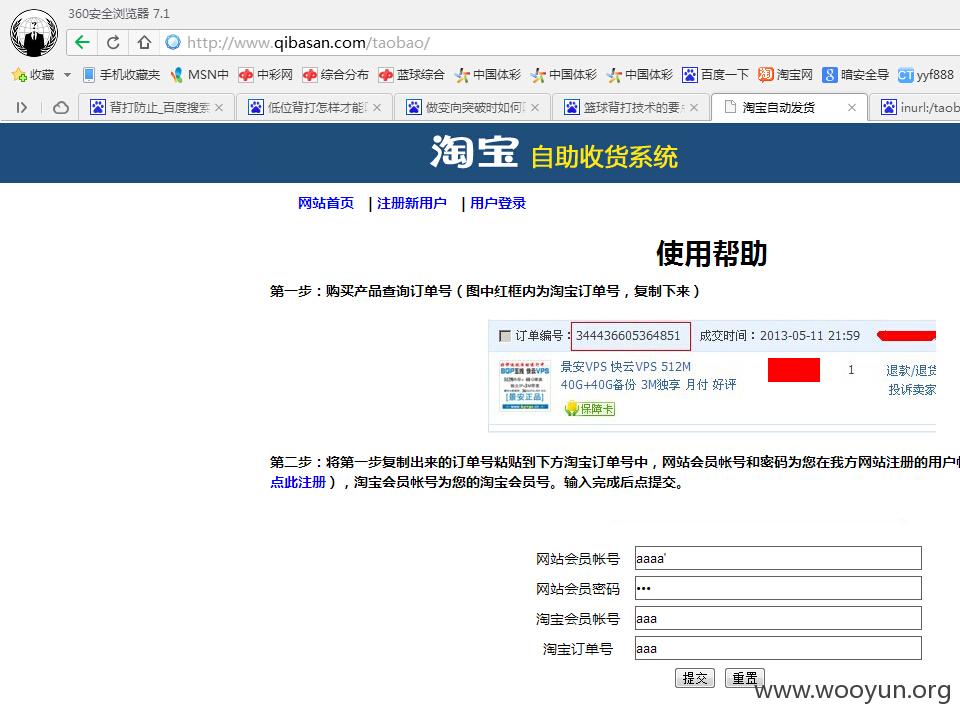
Task: Open 注册新用户 link
Action: pos(411,203)
